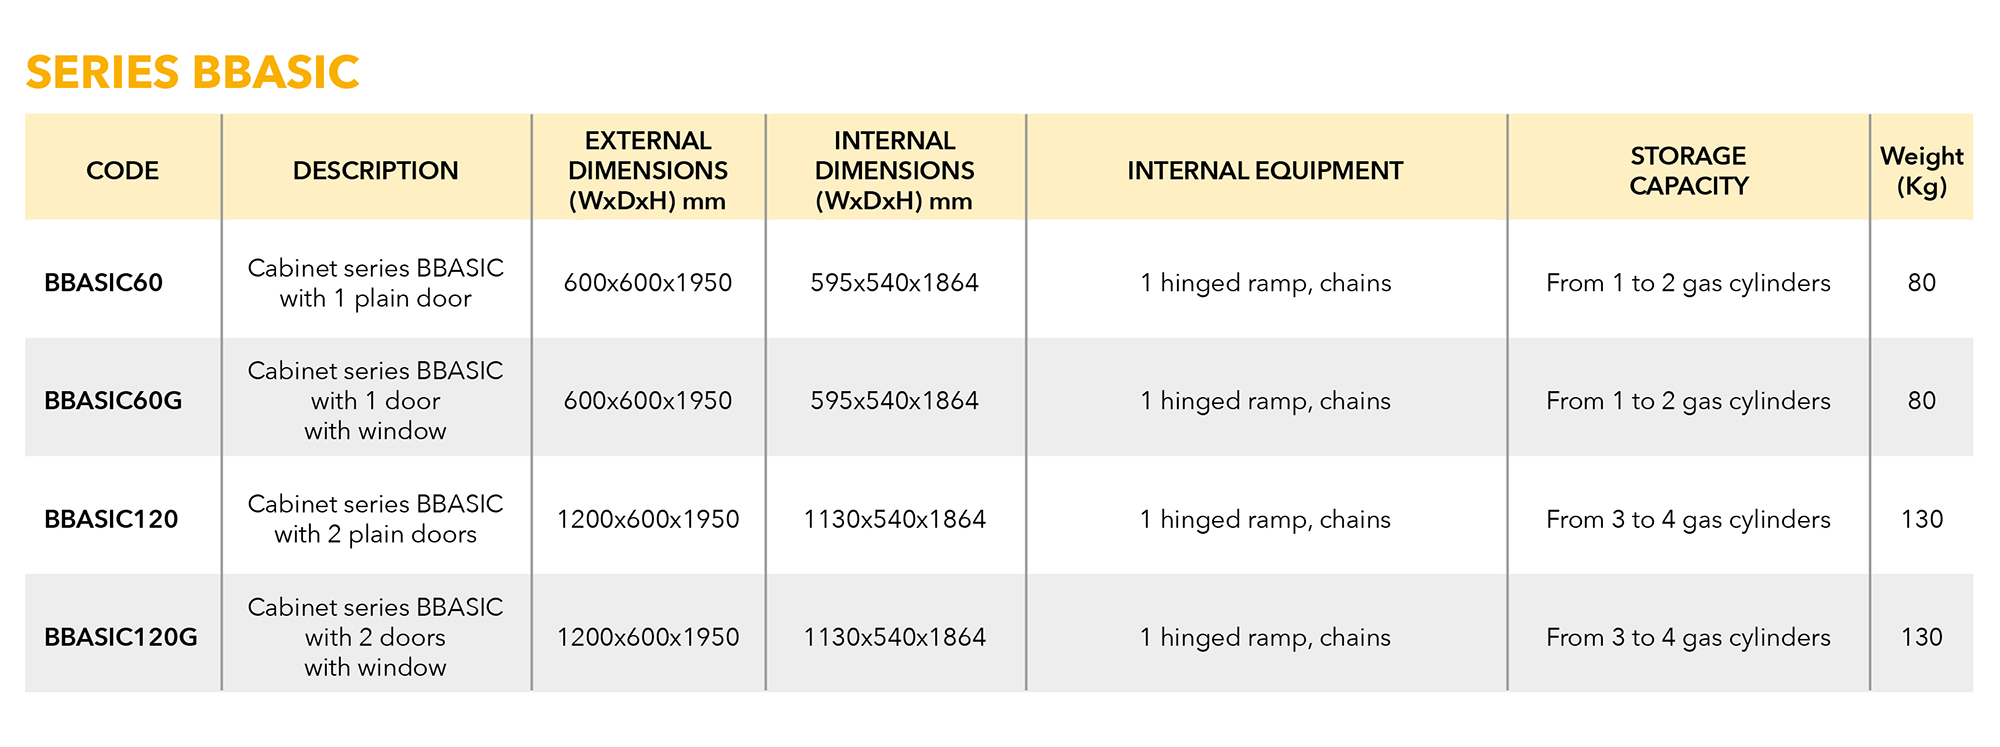
Task: Click the BBASIC60 row storage capacity cell
Action: 1688,283
